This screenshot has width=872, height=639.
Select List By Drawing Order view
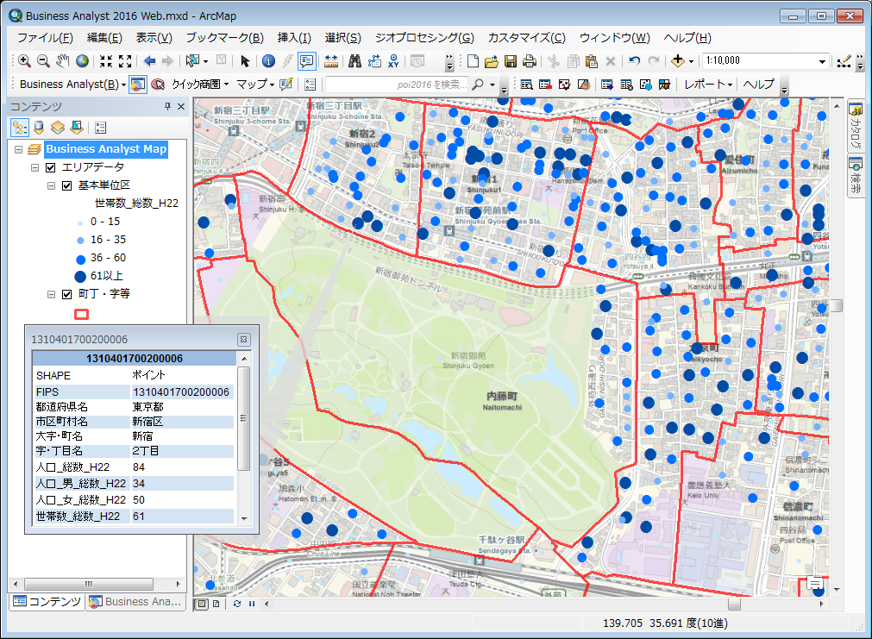point(19,128)
